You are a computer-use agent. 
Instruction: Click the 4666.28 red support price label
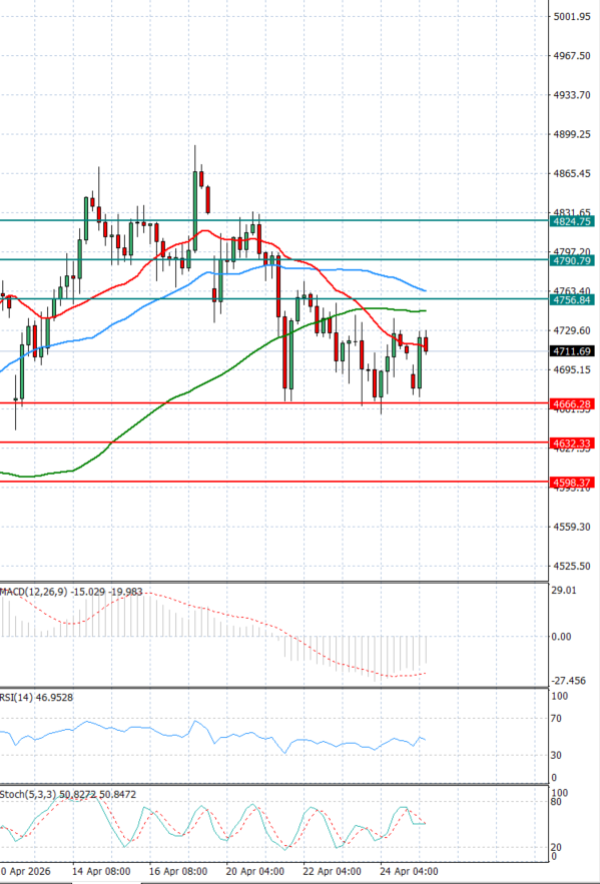572,403
